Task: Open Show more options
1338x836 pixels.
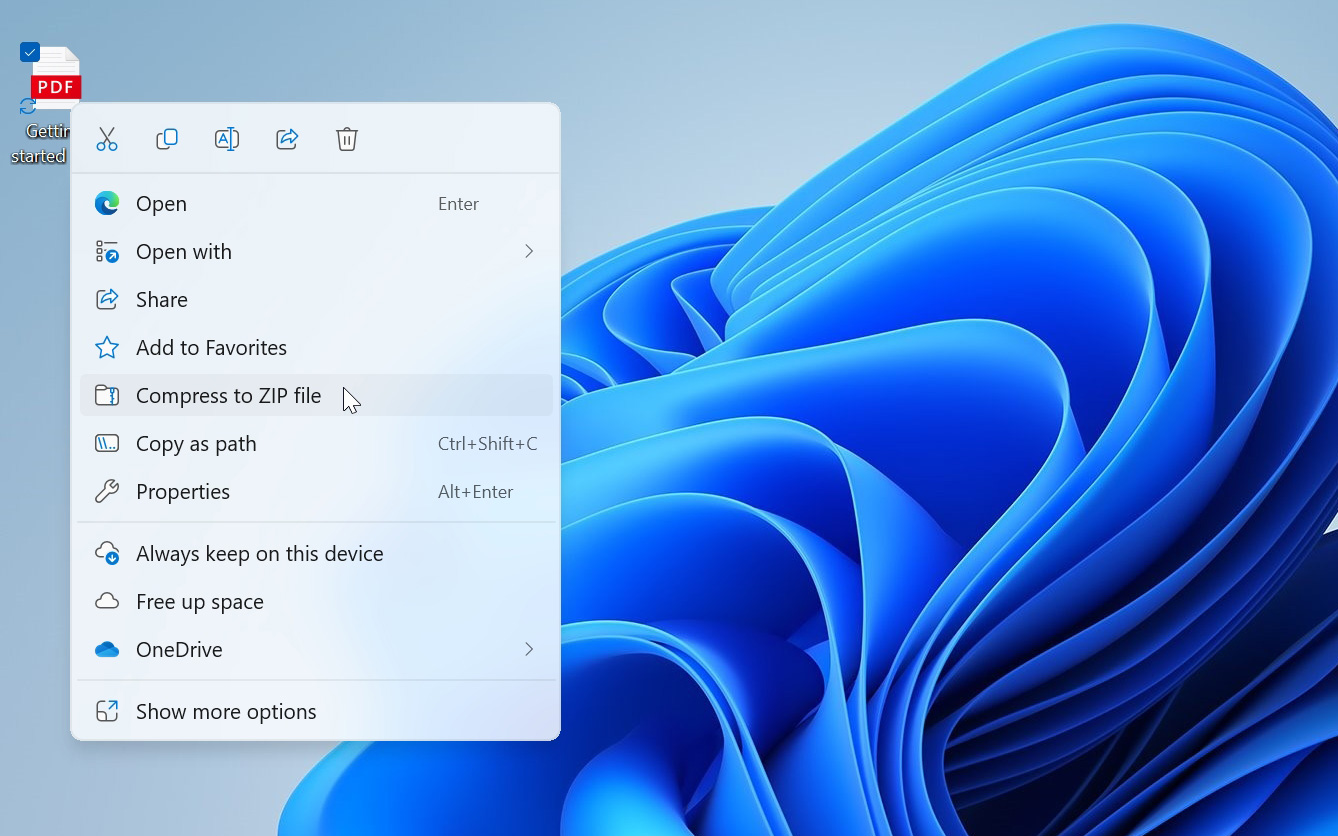Action: (x=316, y=712)
